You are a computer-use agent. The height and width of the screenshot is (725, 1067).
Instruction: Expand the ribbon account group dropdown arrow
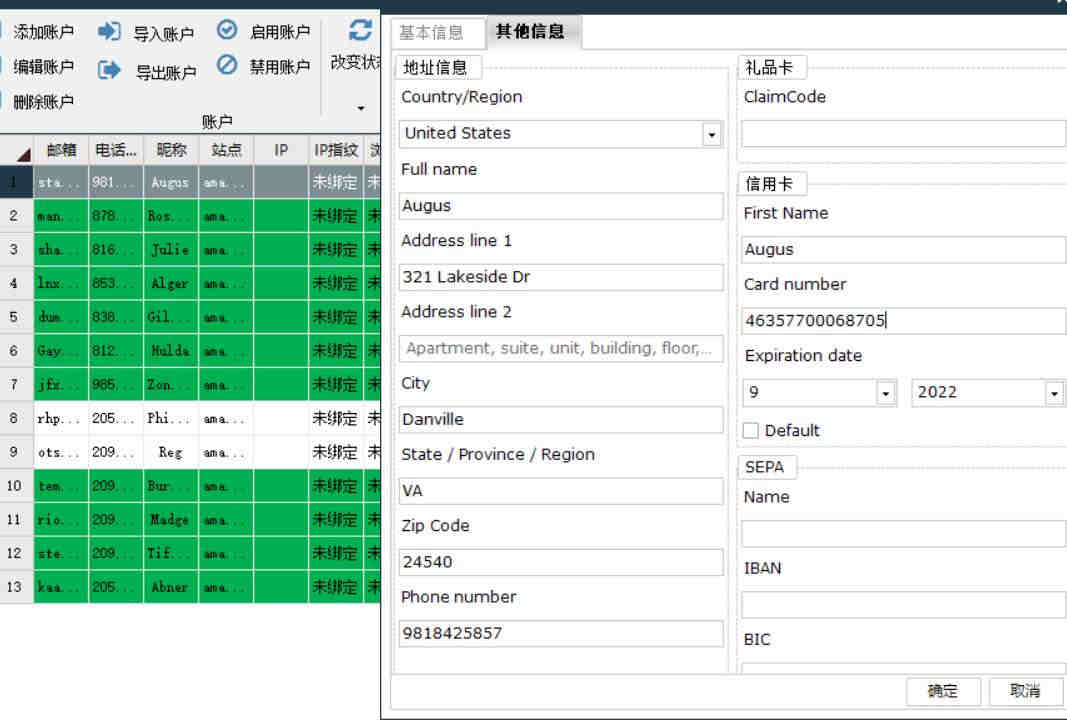pyautogui.click(x=361, y=108)
